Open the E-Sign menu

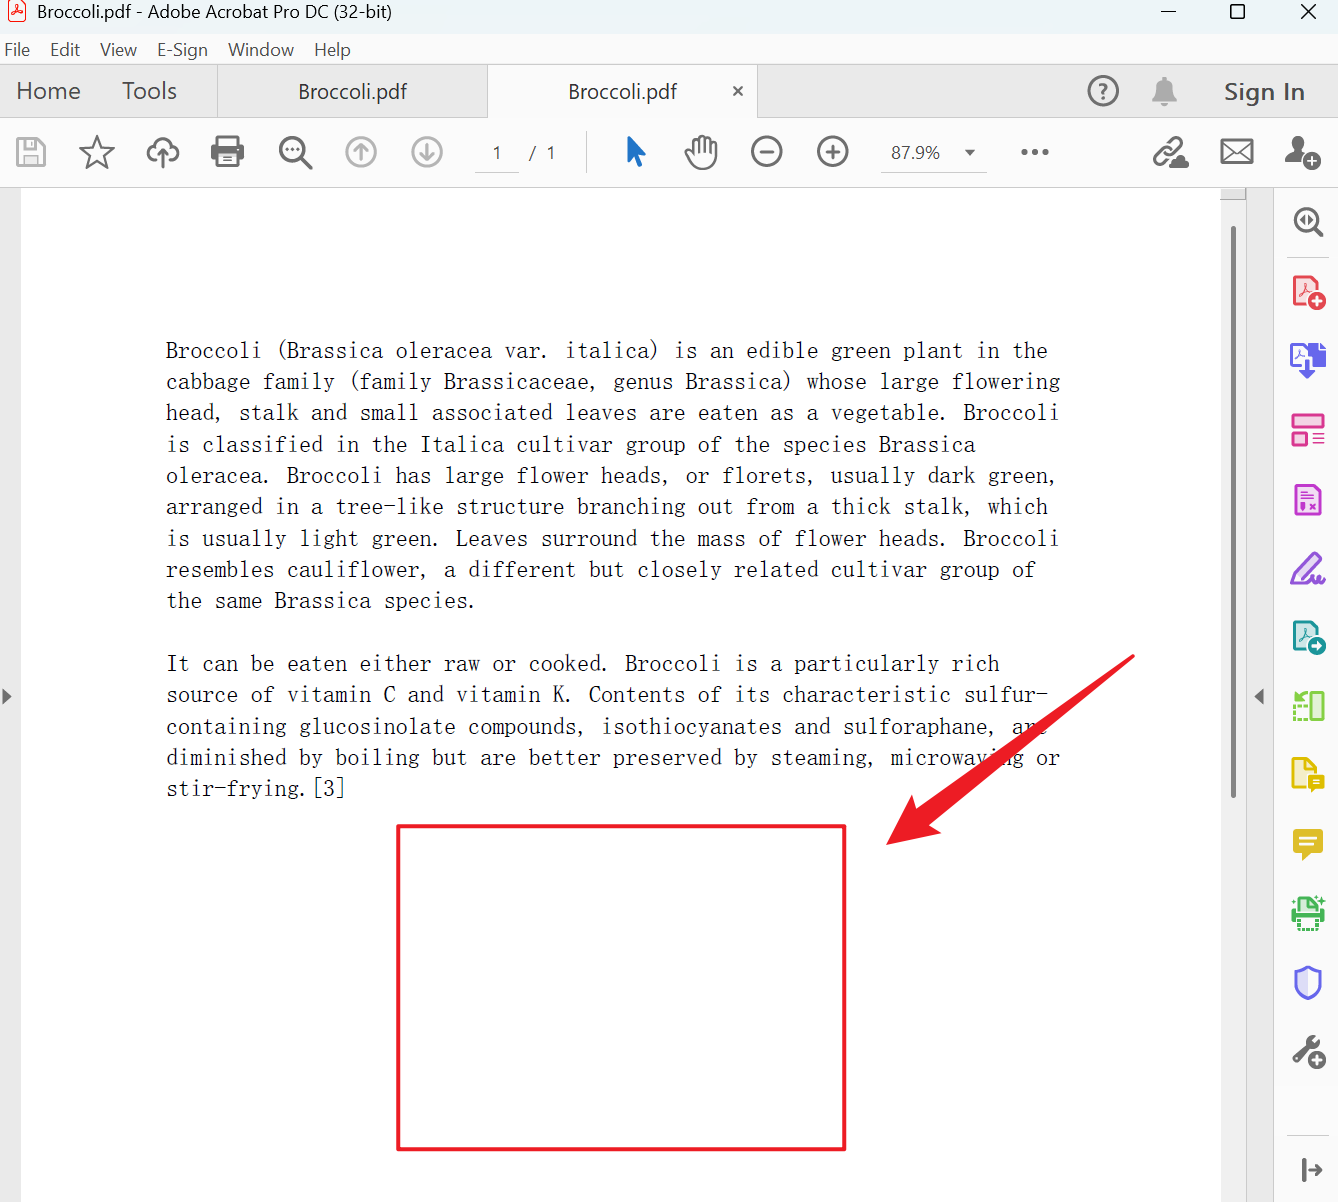[182, 50]
